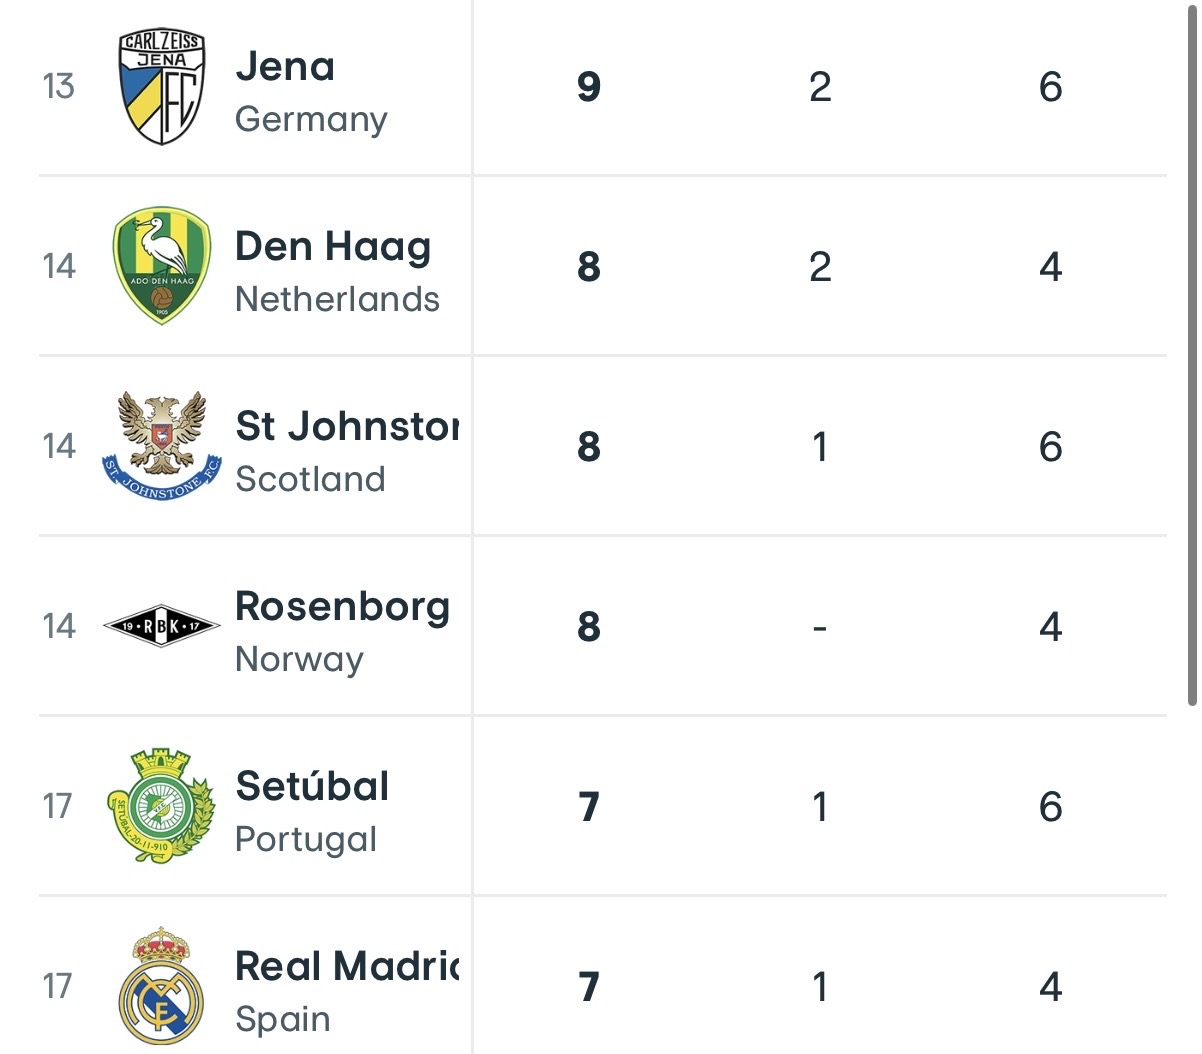Tap the Setúbal green club badge
1202x1054 pixels.
pos(162,806)
